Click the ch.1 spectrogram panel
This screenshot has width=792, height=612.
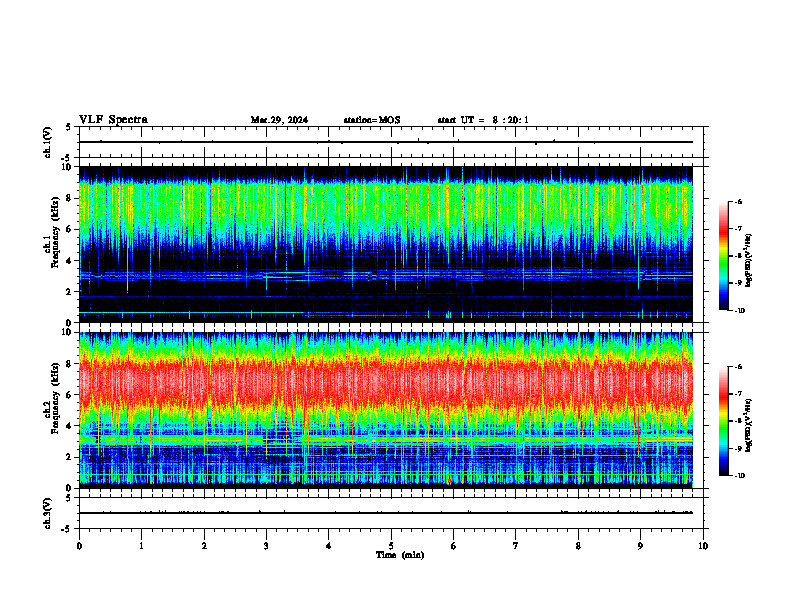point(386,244)
